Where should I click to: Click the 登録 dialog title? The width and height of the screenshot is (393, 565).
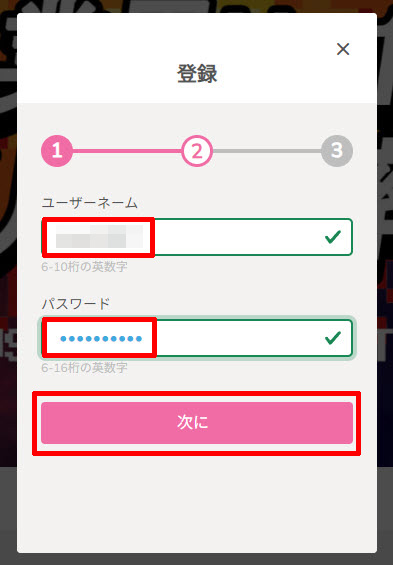tap(197, 74)
